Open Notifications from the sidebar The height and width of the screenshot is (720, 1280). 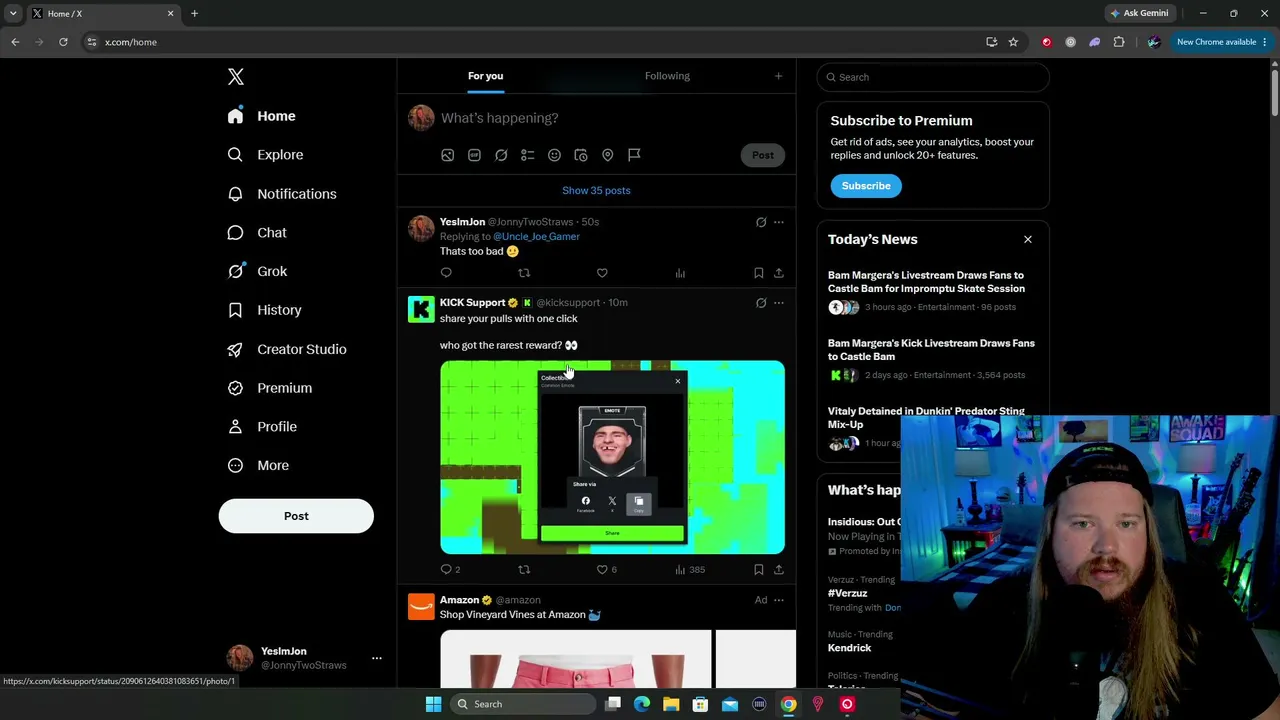(x=282, y=194)
